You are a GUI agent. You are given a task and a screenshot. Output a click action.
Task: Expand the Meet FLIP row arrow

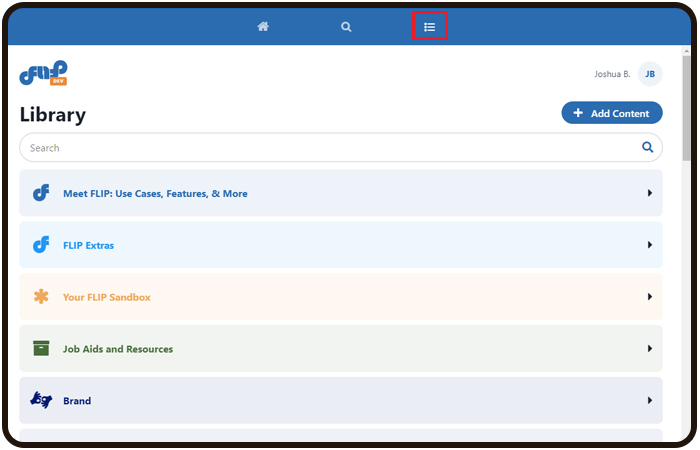(650, 193)
